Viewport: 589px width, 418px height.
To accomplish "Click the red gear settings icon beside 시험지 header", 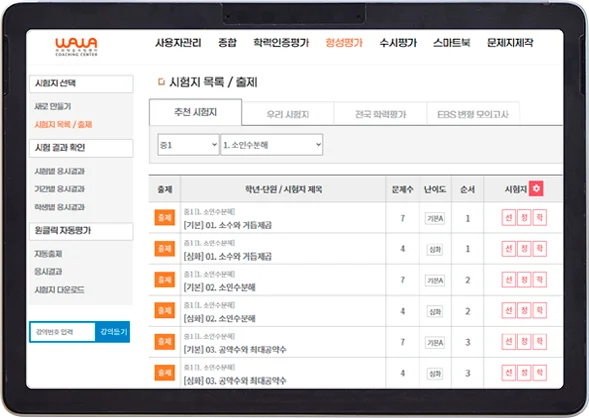I will 536,189.
